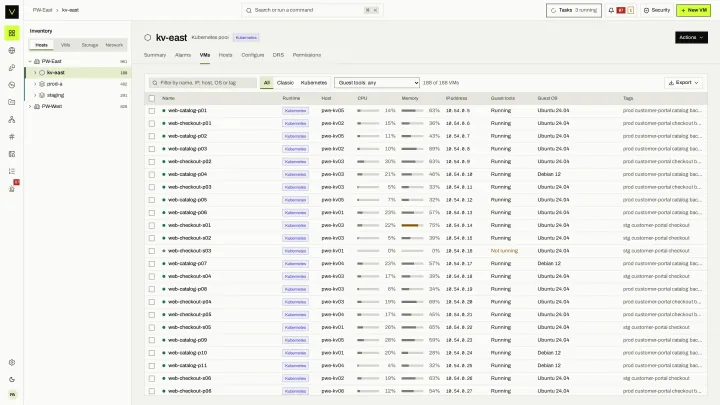The height and width of the screenshot is (405, 720).
Task: Click status dot of web-catalog-p01
Action: [164, 111]
